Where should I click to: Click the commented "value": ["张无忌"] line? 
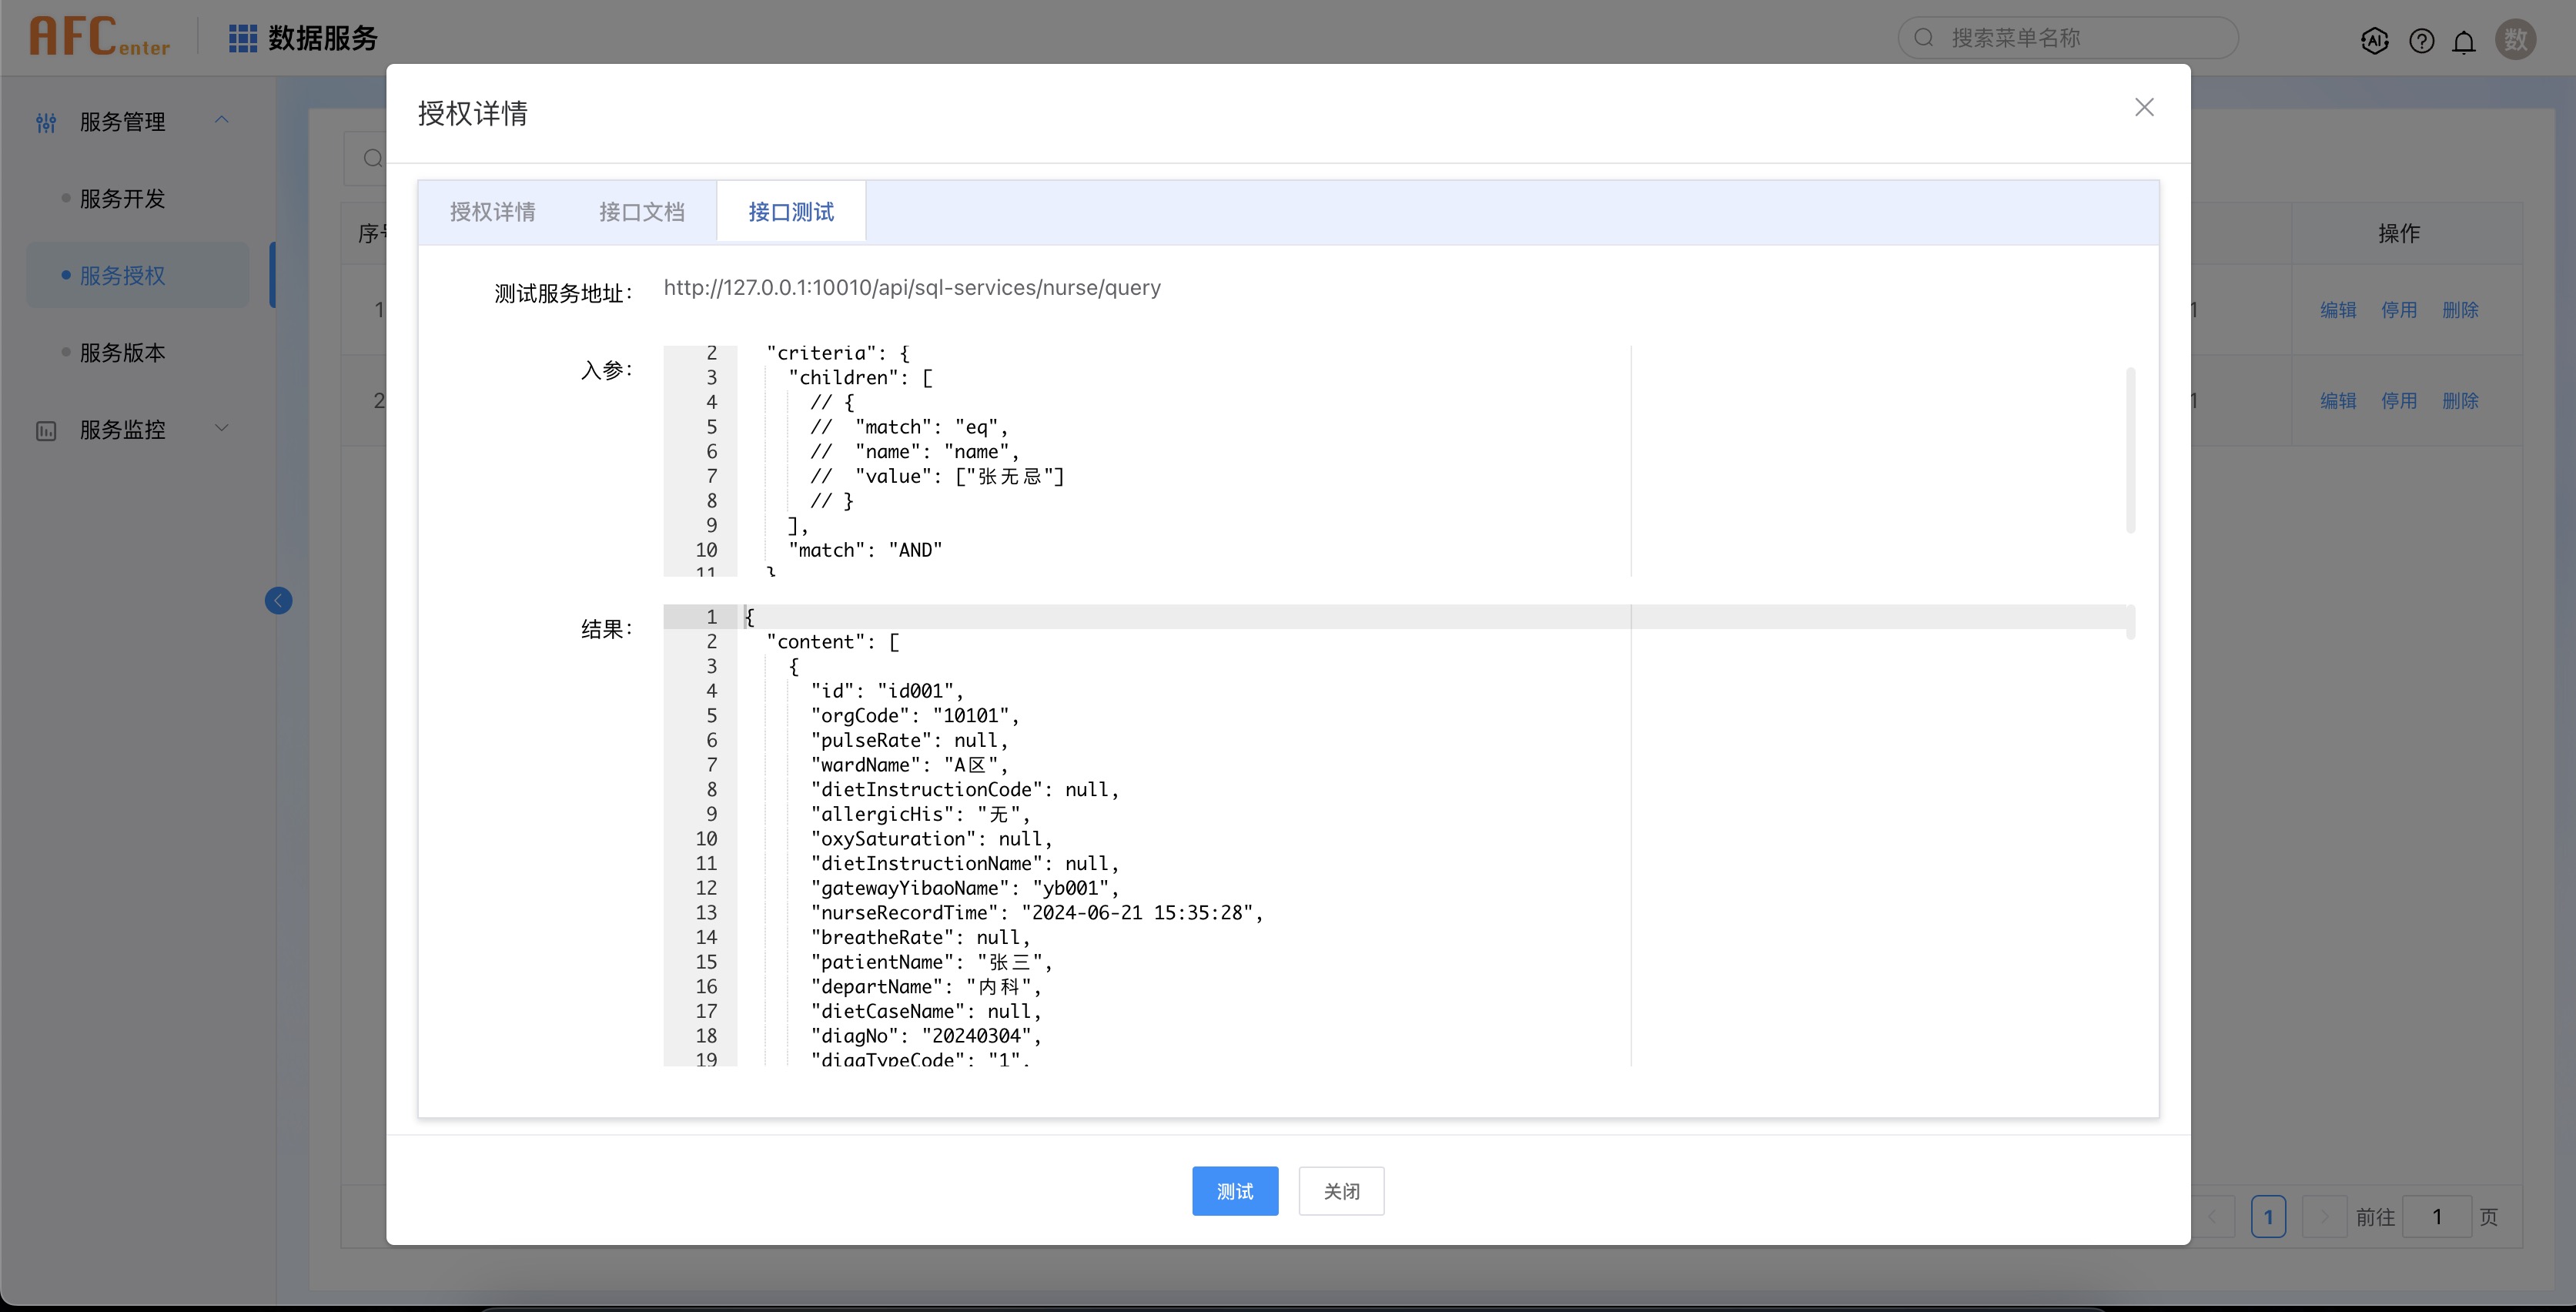937,476
